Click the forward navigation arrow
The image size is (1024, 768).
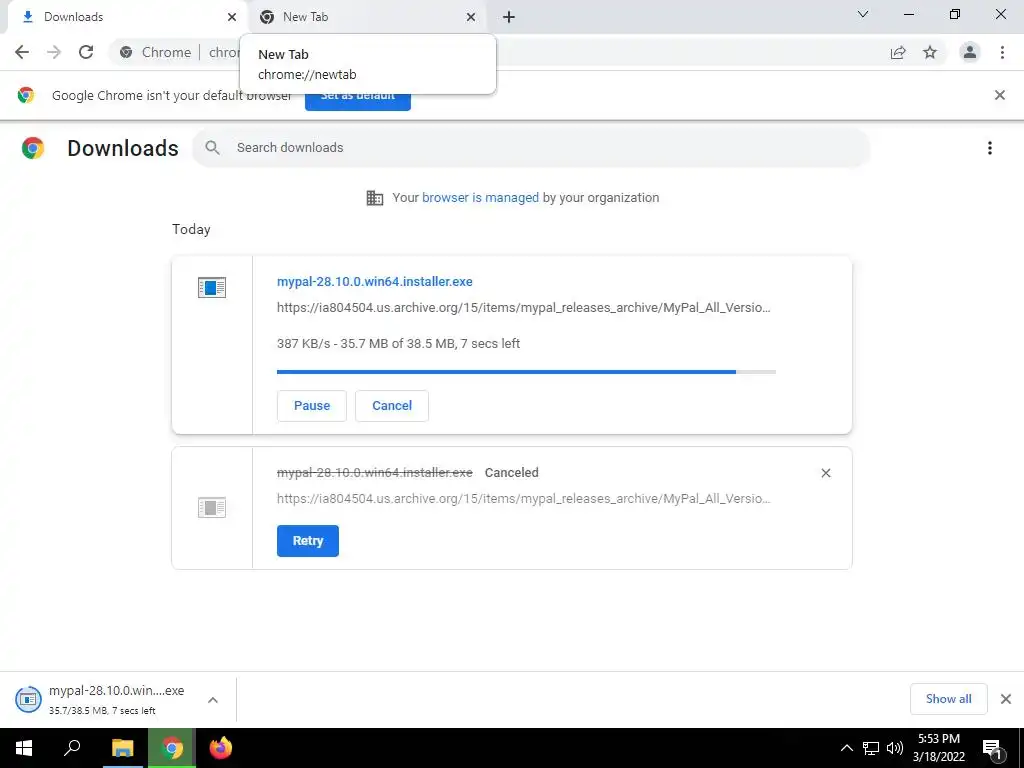coord(54,52)
